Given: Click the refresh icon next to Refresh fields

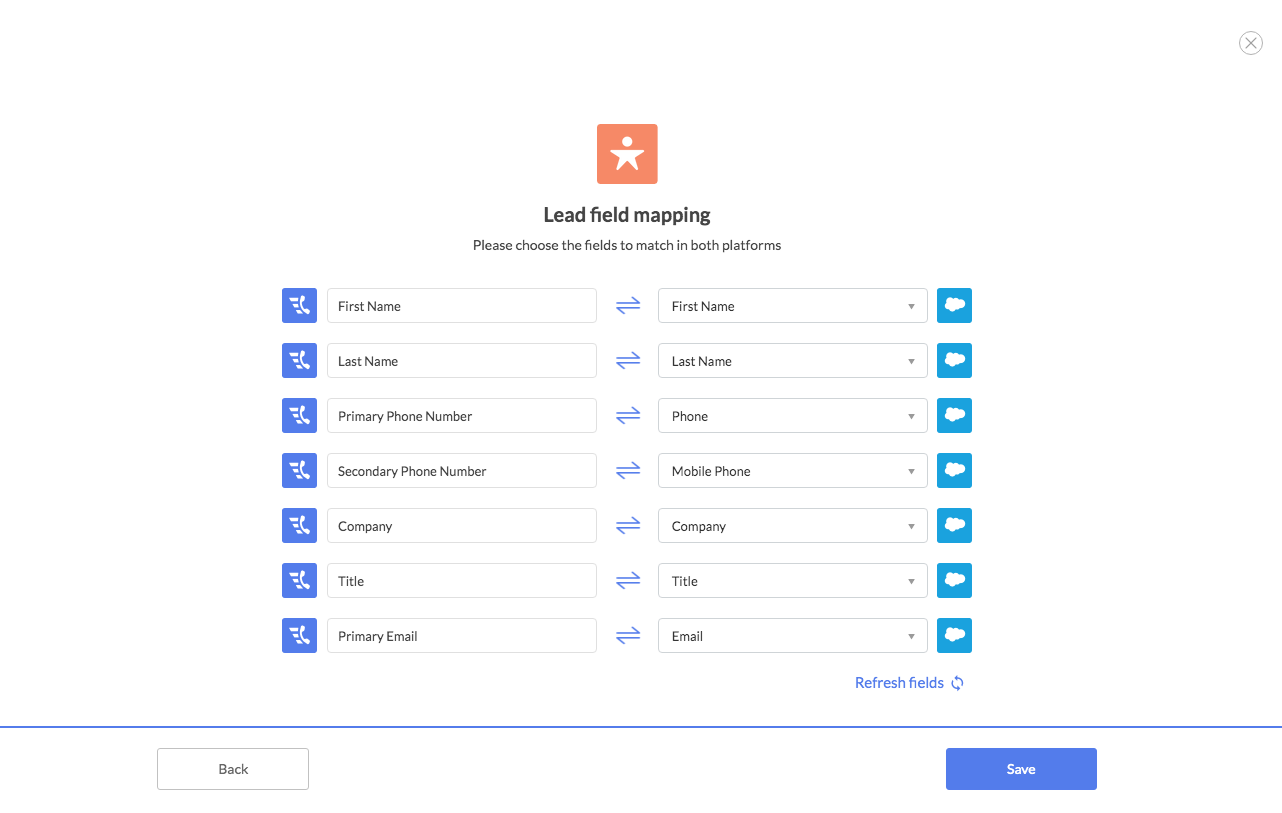Looking at the screenshot, I should coord(957,683).
